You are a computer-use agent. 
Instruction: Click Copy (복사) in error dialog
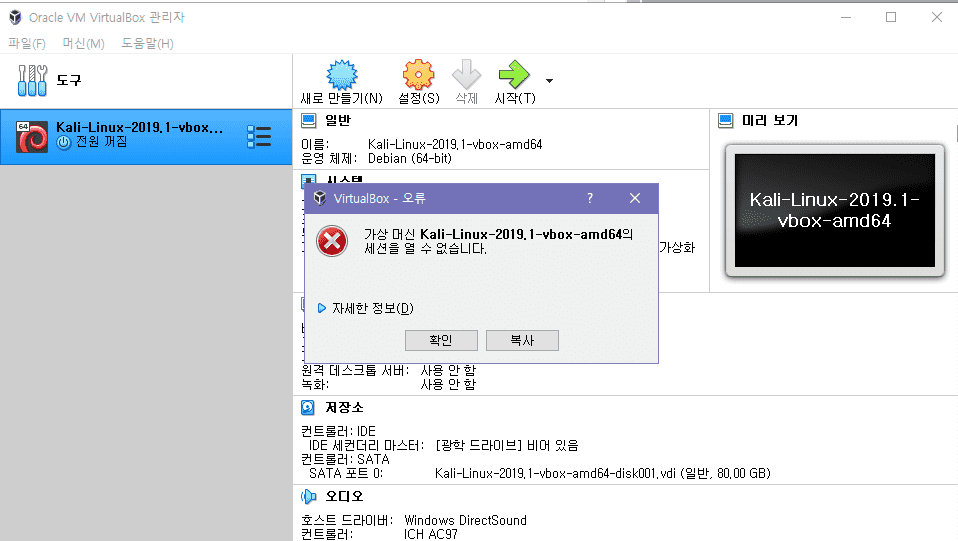coord(522,340)
